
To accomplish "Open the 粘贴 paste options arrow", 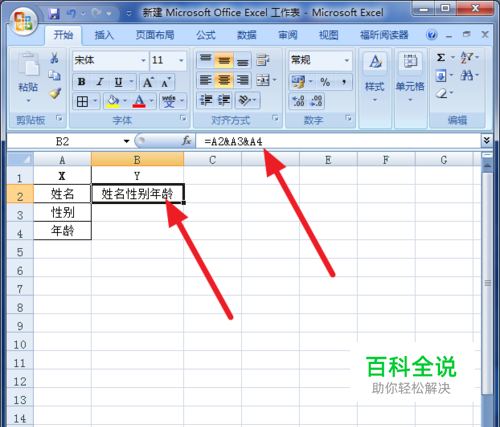I will click(x=28, y=100).
